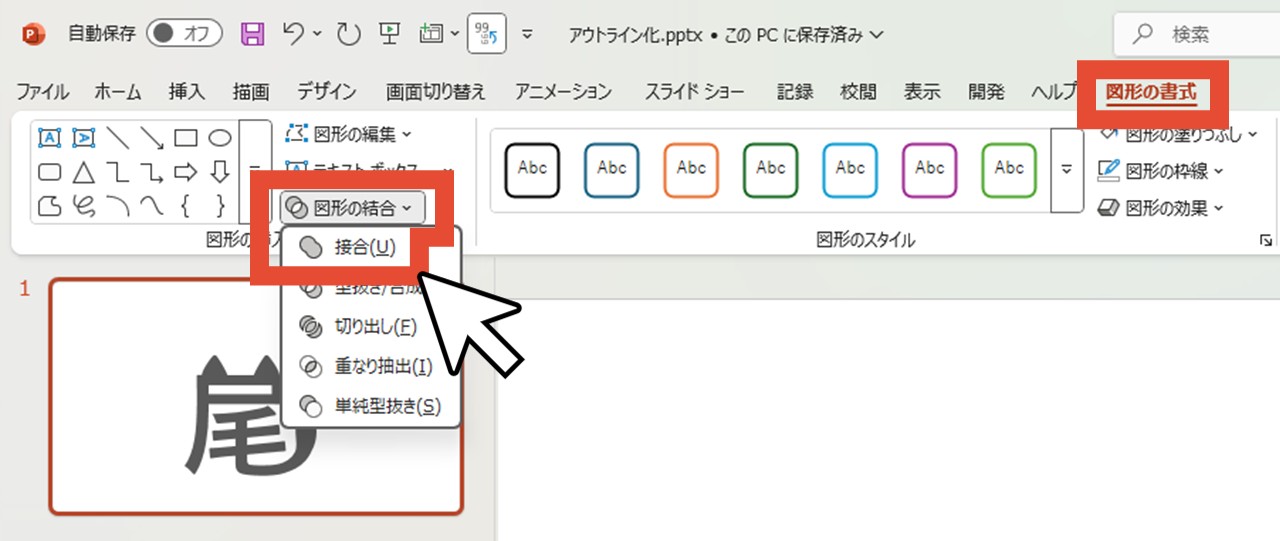This screenshot has width=1280, height=541.
Task: Pick the straight line shape
Action: tap(117, 137)
